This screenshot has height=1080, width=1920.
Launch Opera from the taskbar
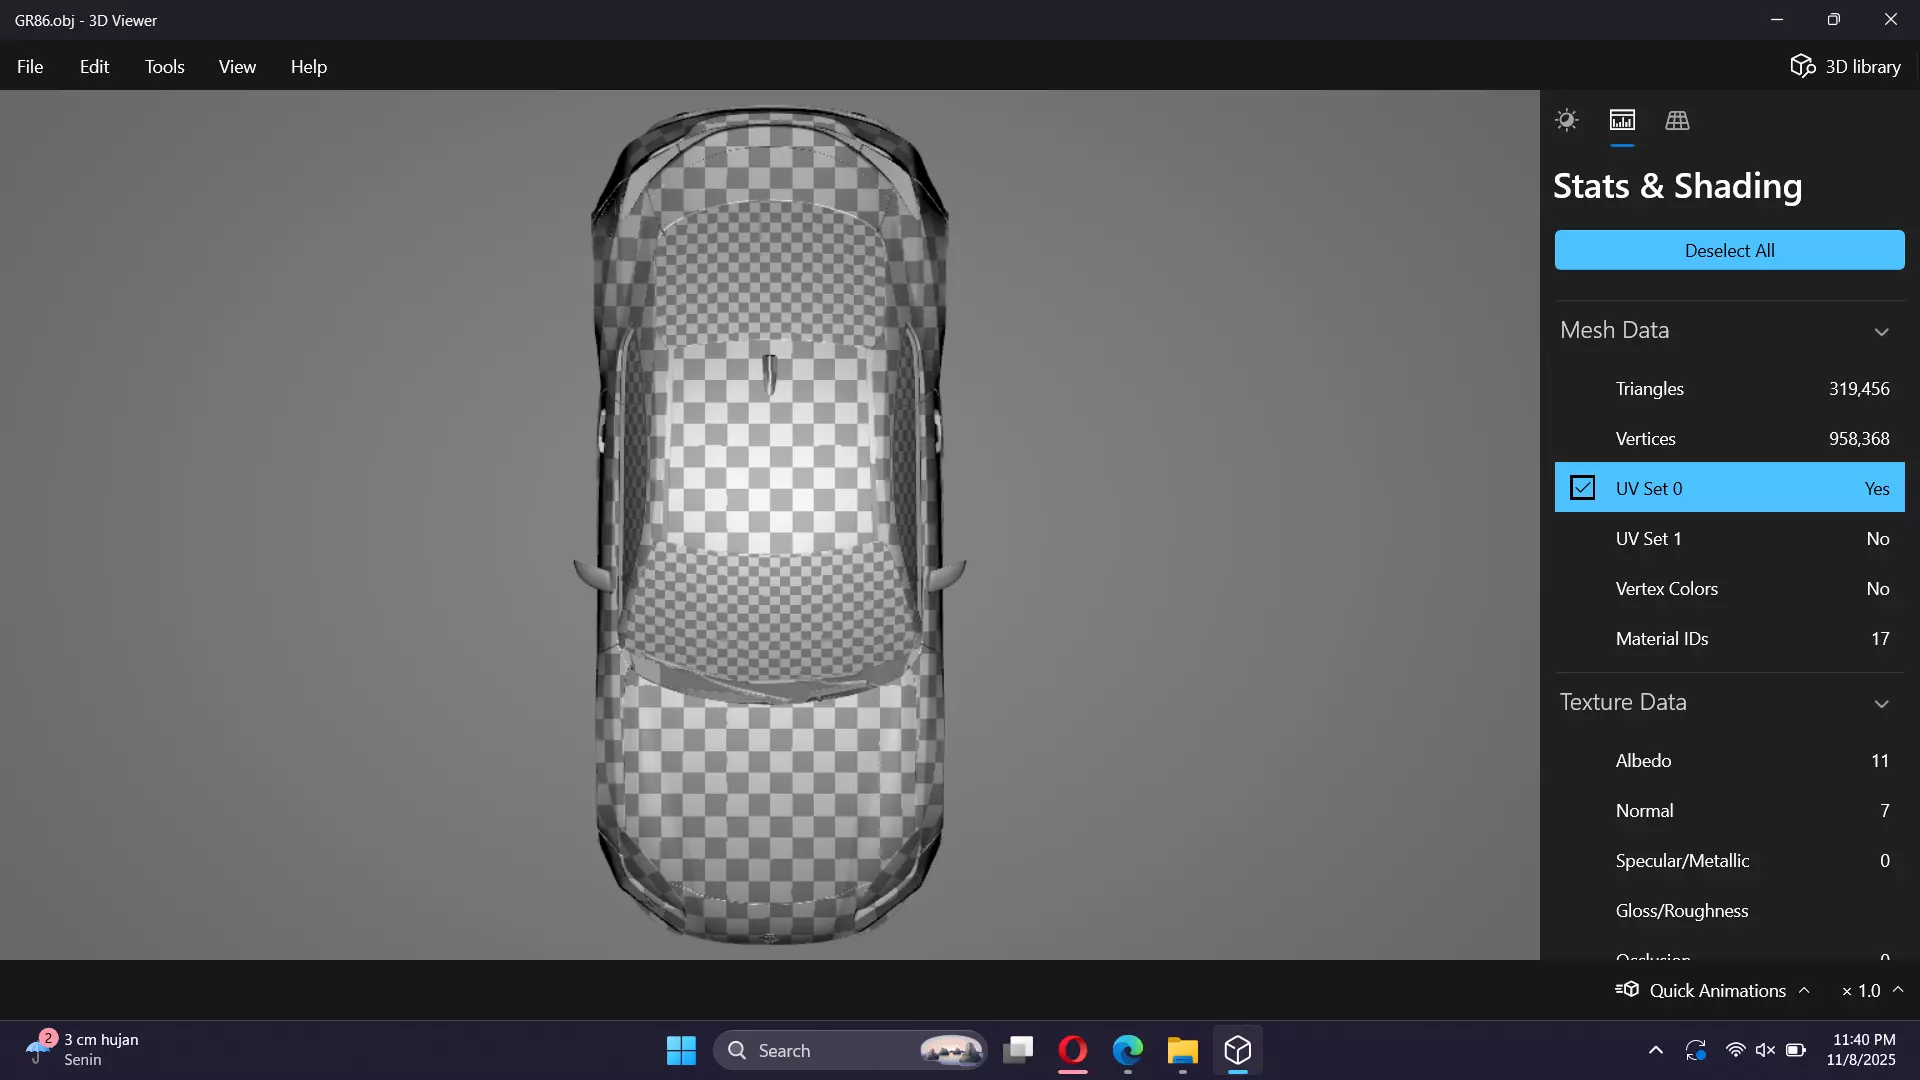[1073, 1050]
